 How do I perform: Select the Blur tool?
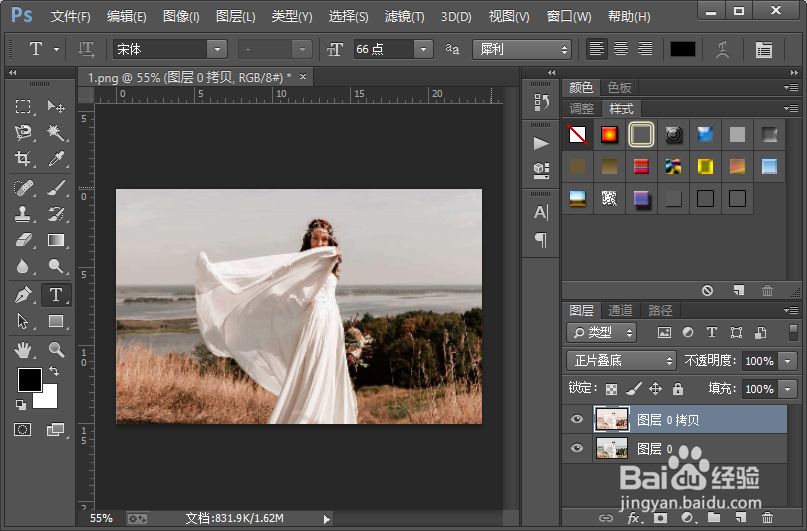(23, 266)
